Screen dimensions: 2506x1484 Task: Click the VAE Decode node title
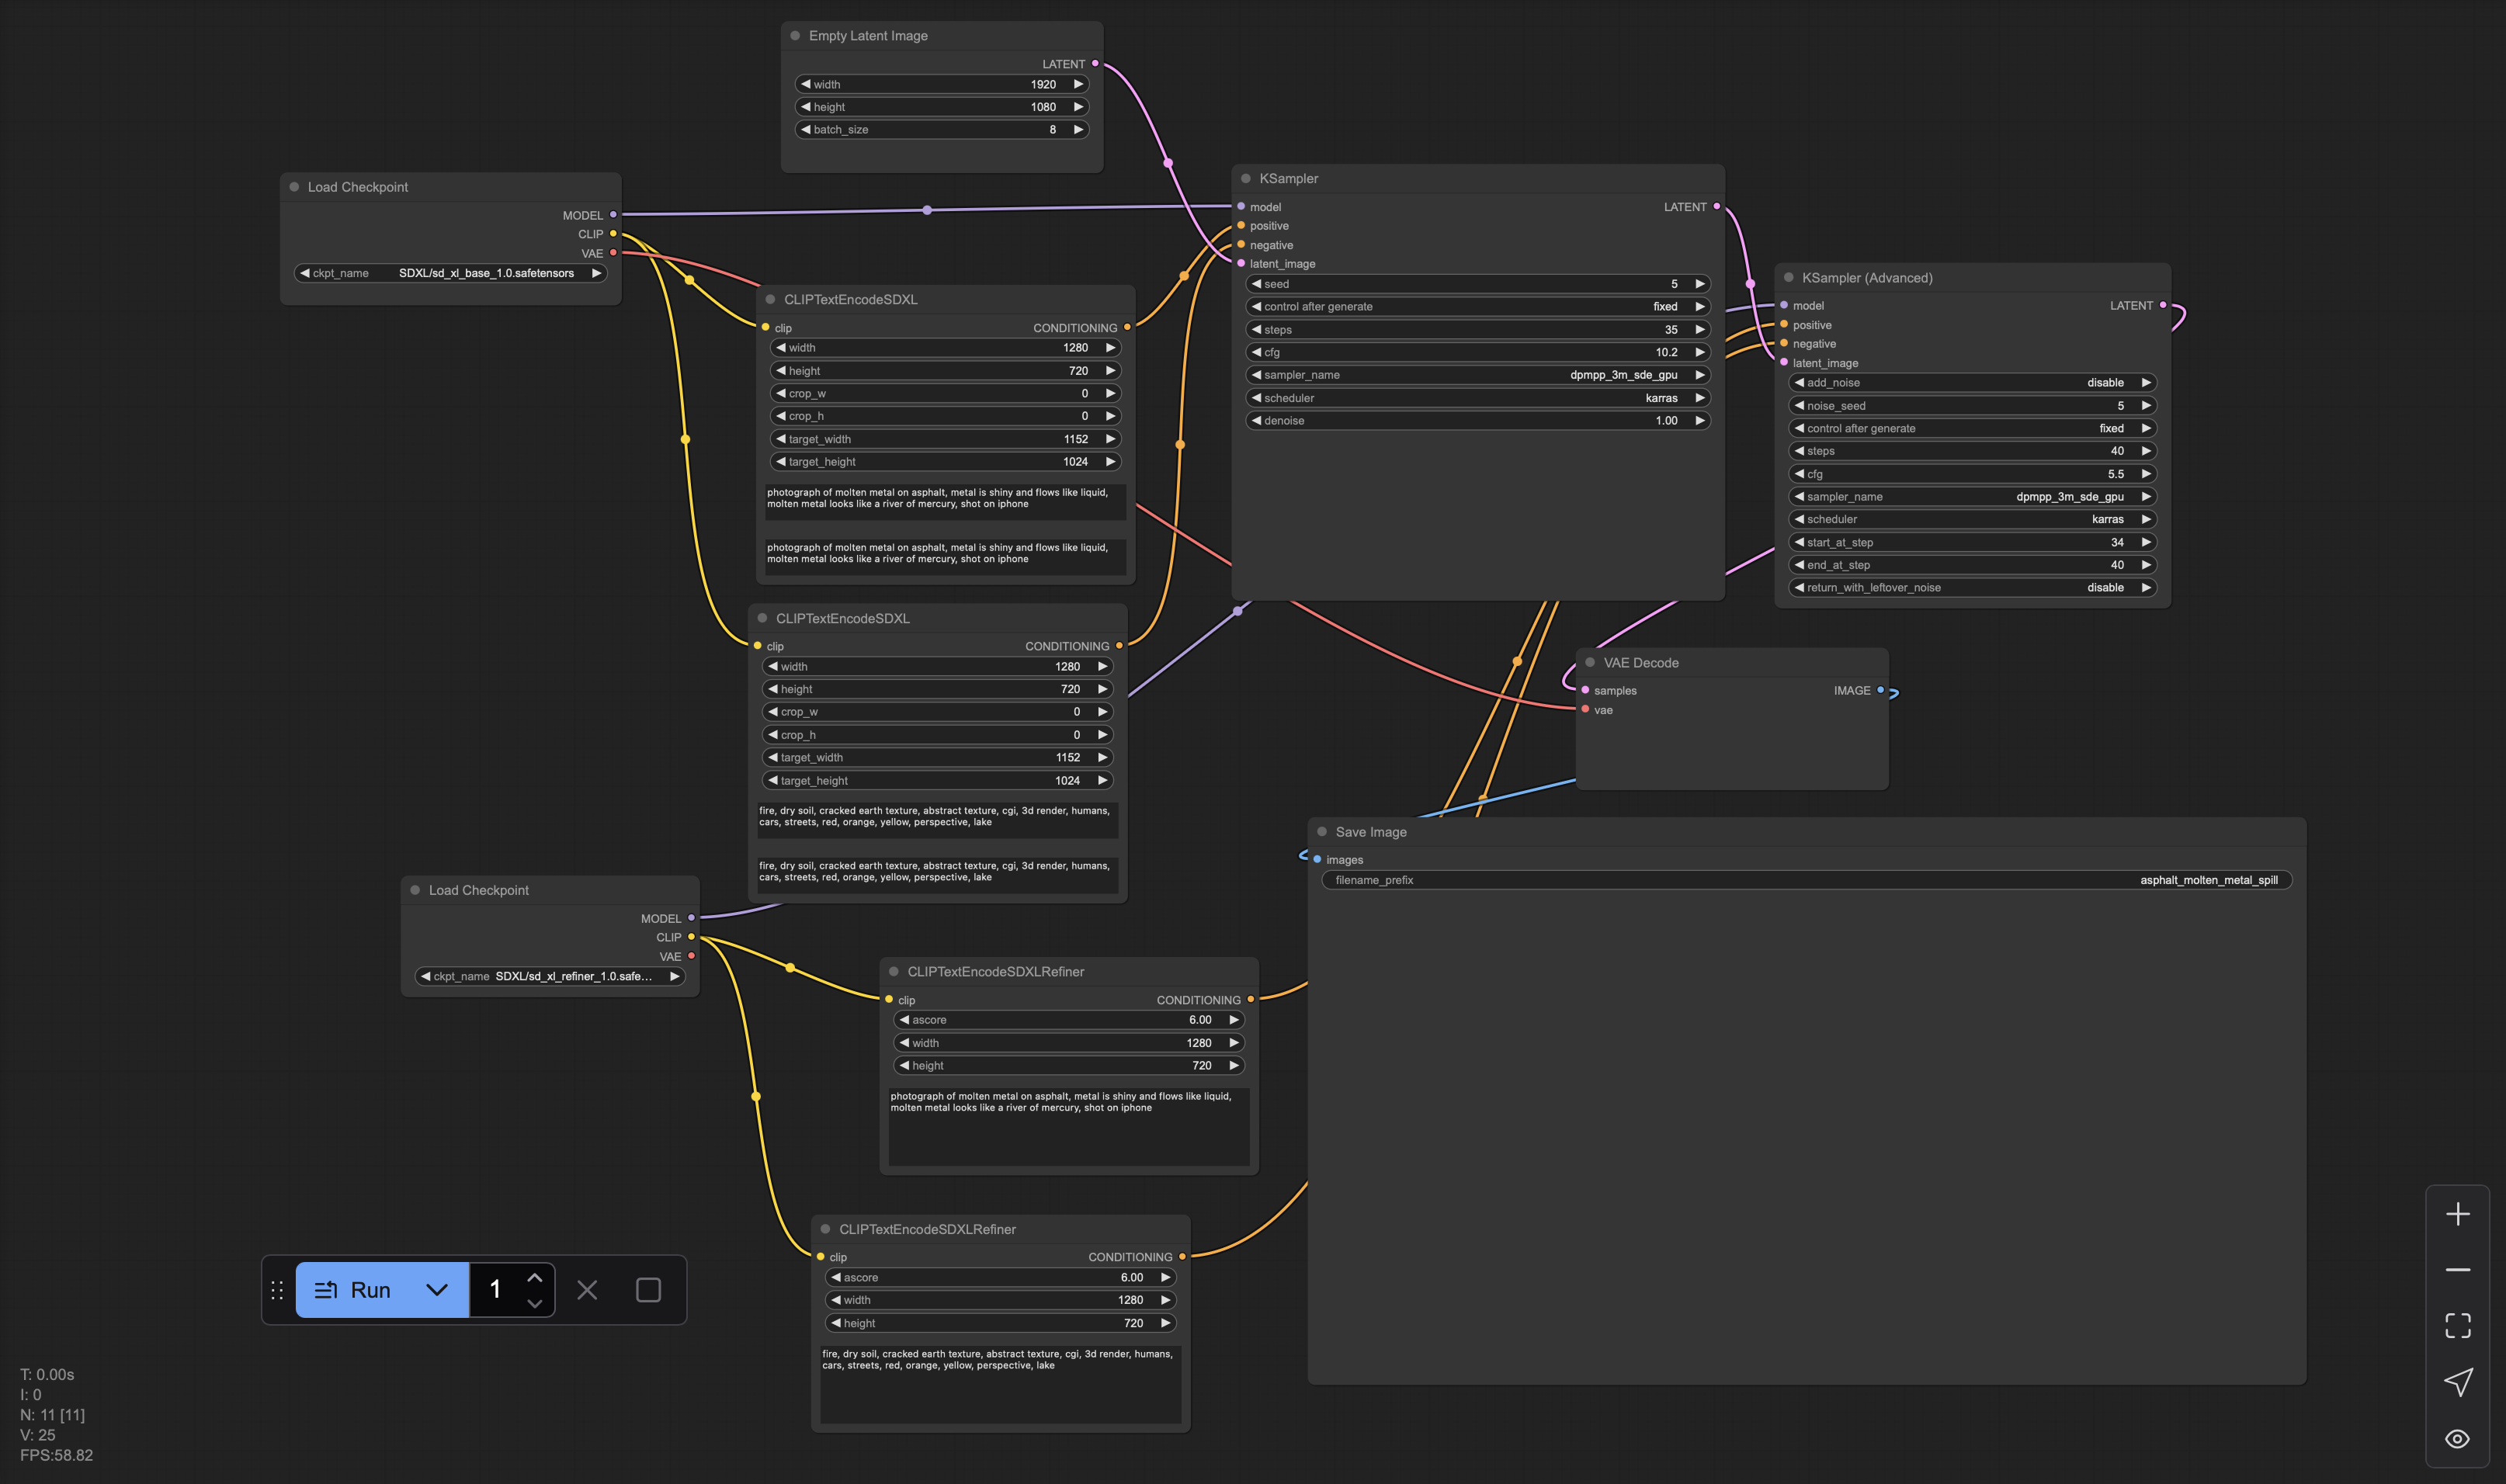point(1641,663)
